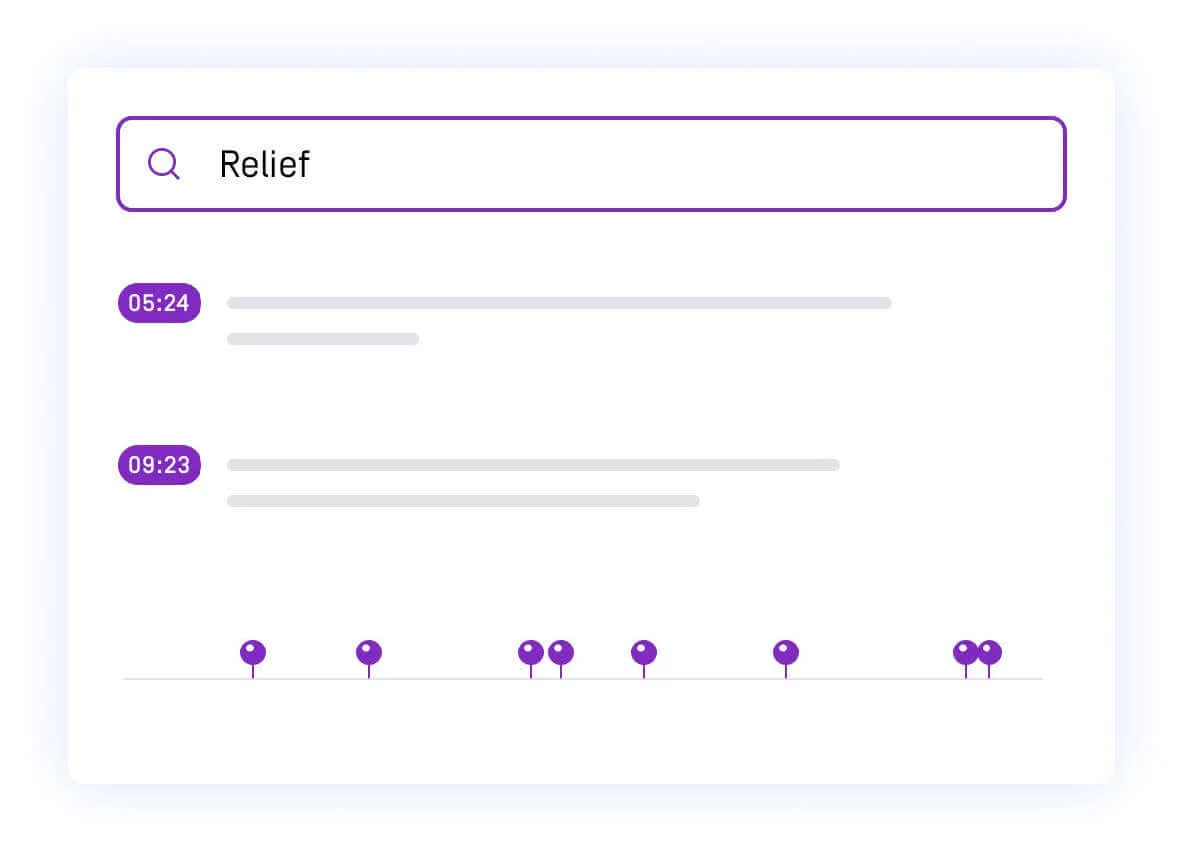Click the second line under the 09:23 result

pyautogui.click(x=463, y=501)
